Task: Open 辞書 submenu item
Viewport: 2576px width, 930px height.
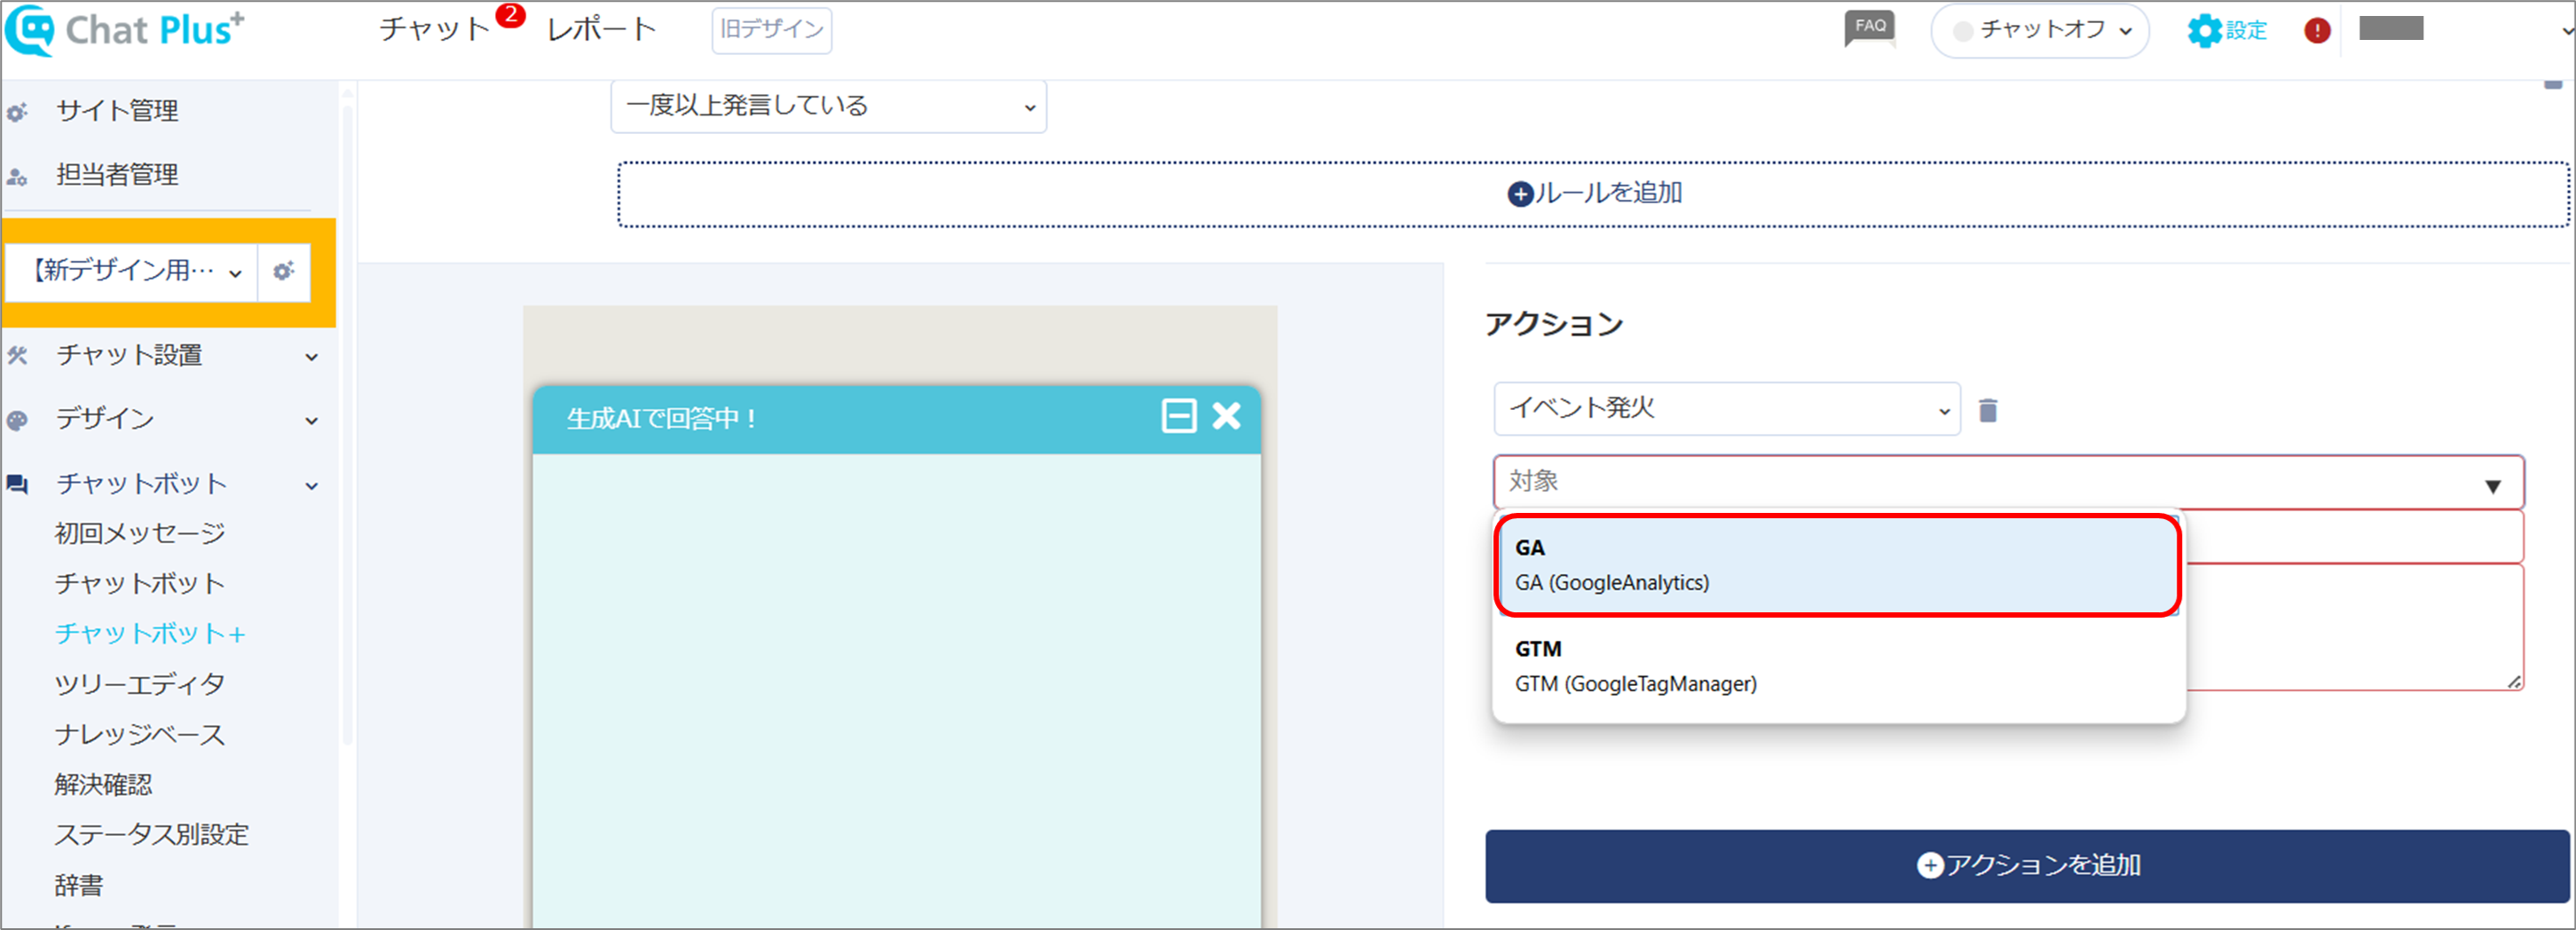Action: point(79,885)
